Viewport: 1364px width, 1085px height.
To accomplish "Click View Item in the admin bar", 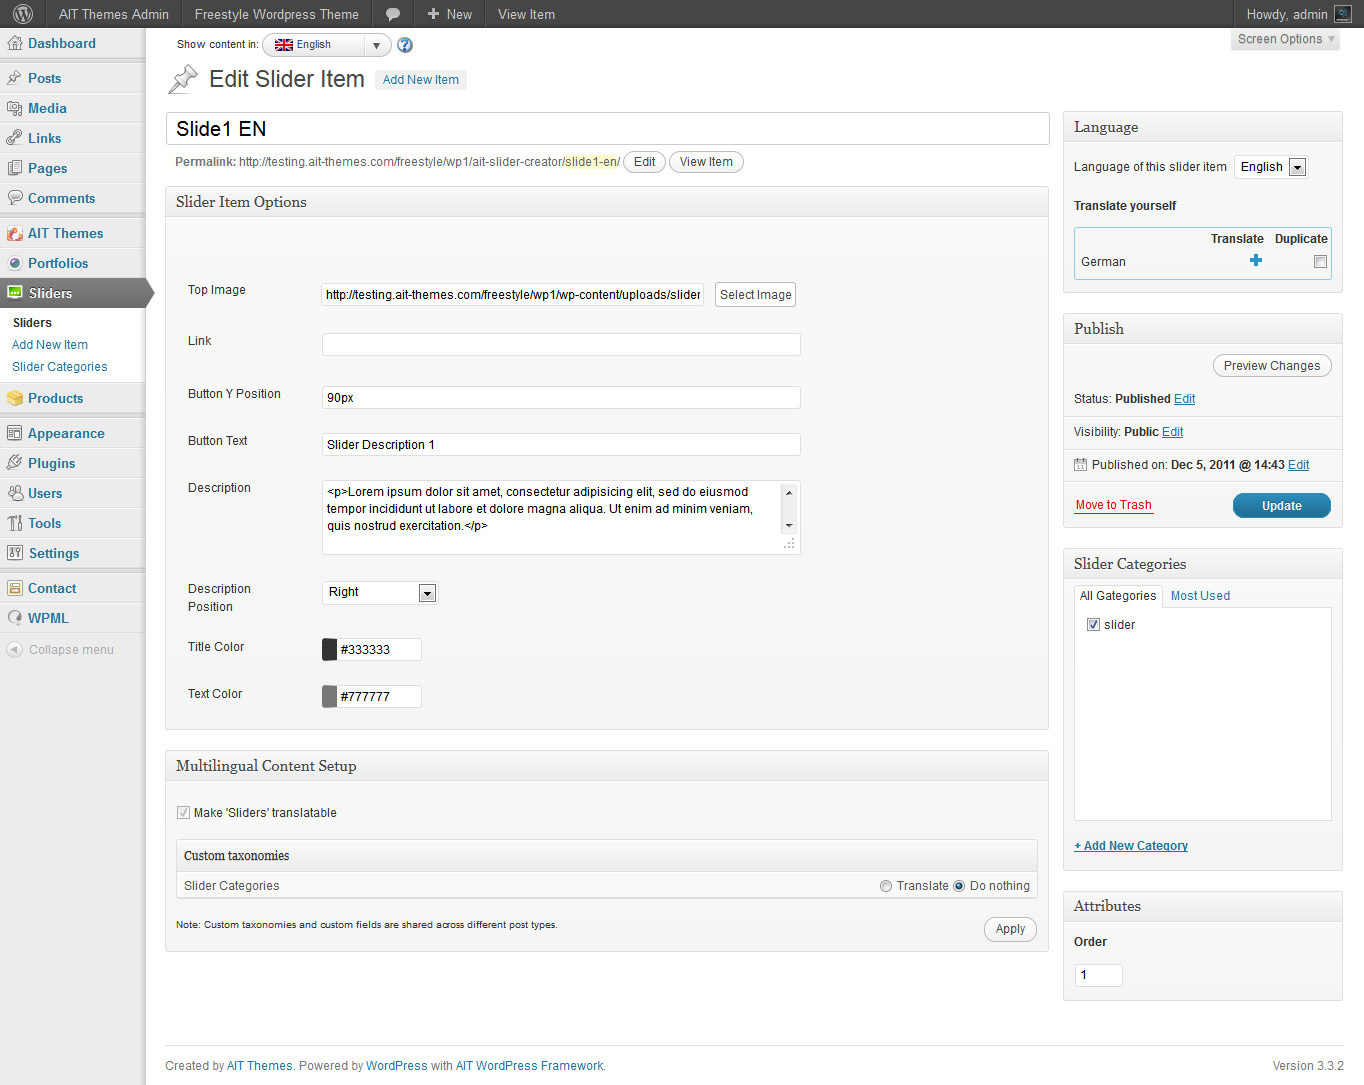I will click(526, 14).
